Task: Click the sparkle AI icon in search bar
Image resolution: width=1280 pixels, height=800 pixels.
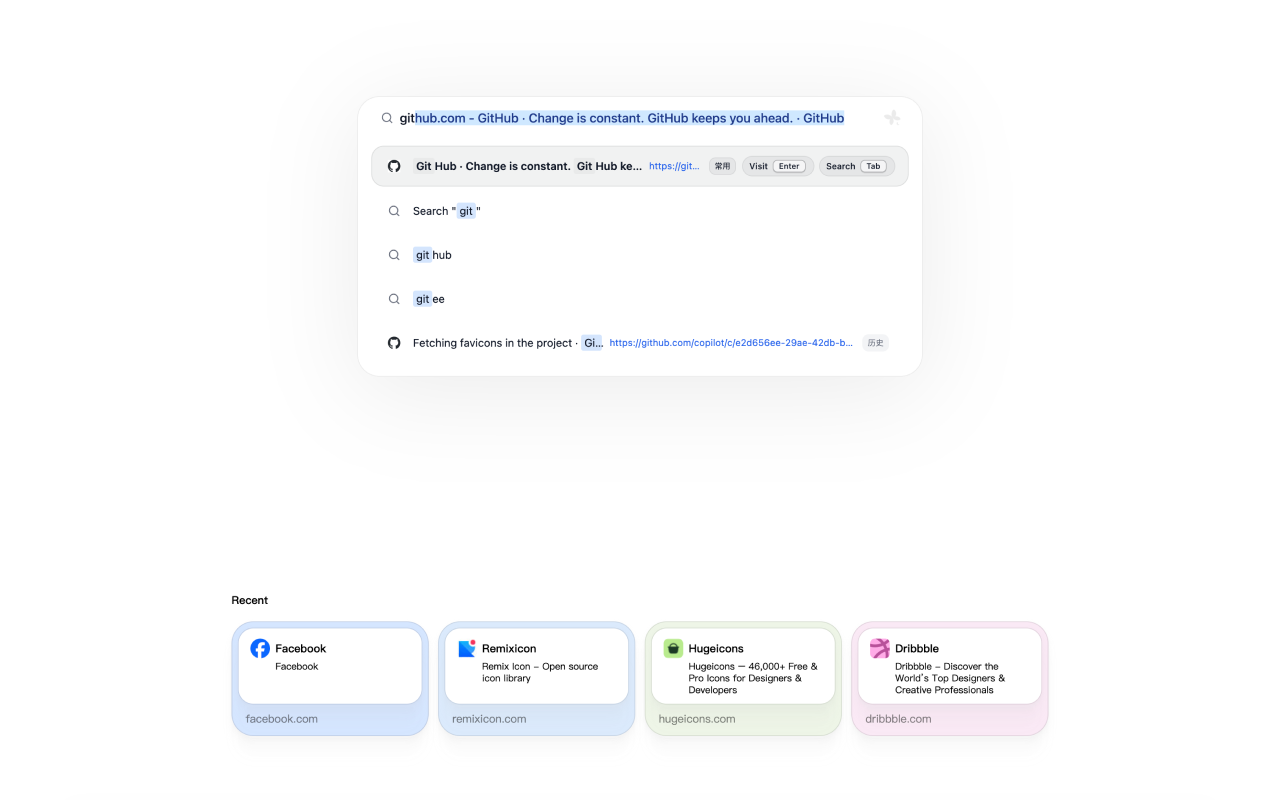Action: click(x=892, y=118)
